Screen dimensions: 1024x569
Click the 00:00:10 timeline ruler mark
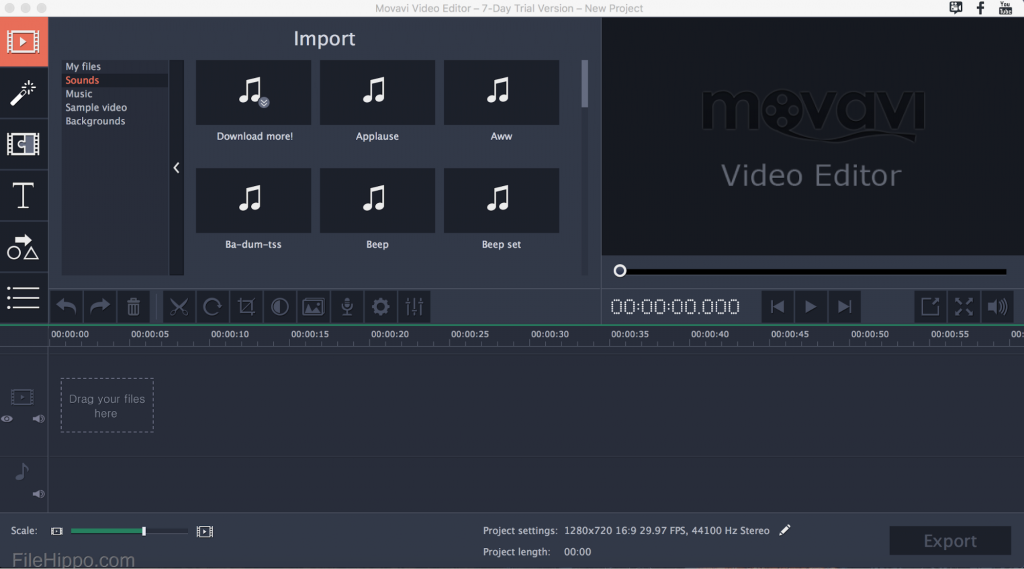point(230,334)
